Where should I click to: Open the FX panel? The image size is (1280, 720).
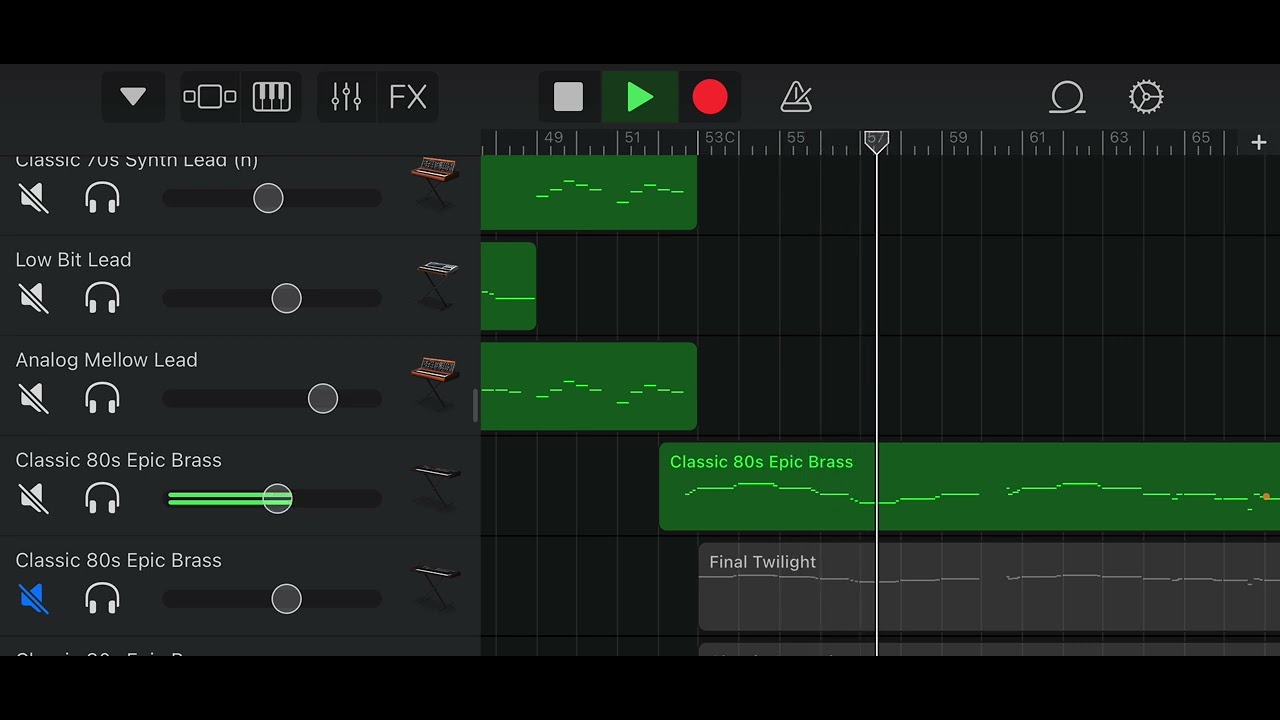[x=408, y=97]
